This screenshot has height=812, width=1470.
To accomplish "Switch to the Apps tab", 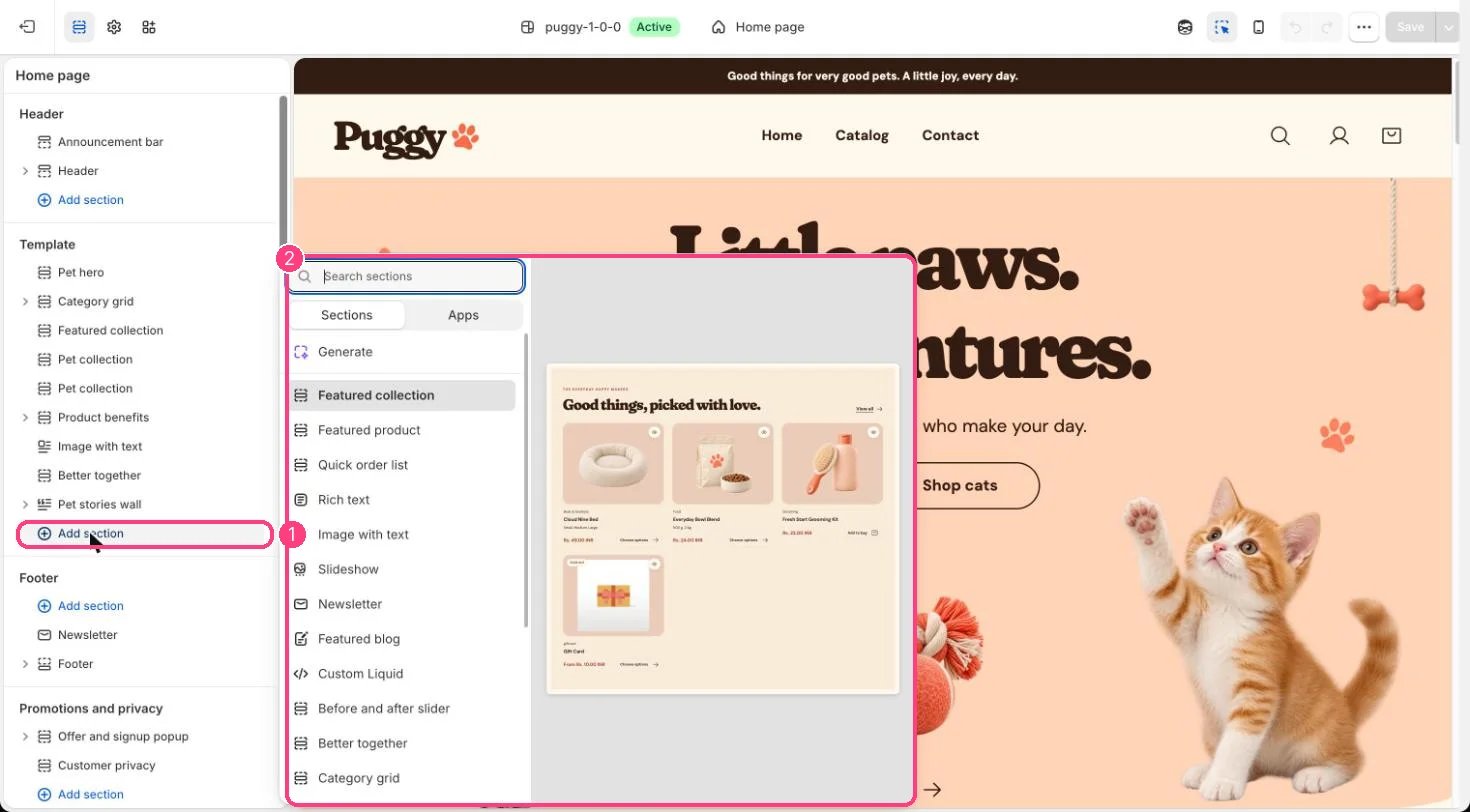I will pyautogui.click(x=463, y=315).
